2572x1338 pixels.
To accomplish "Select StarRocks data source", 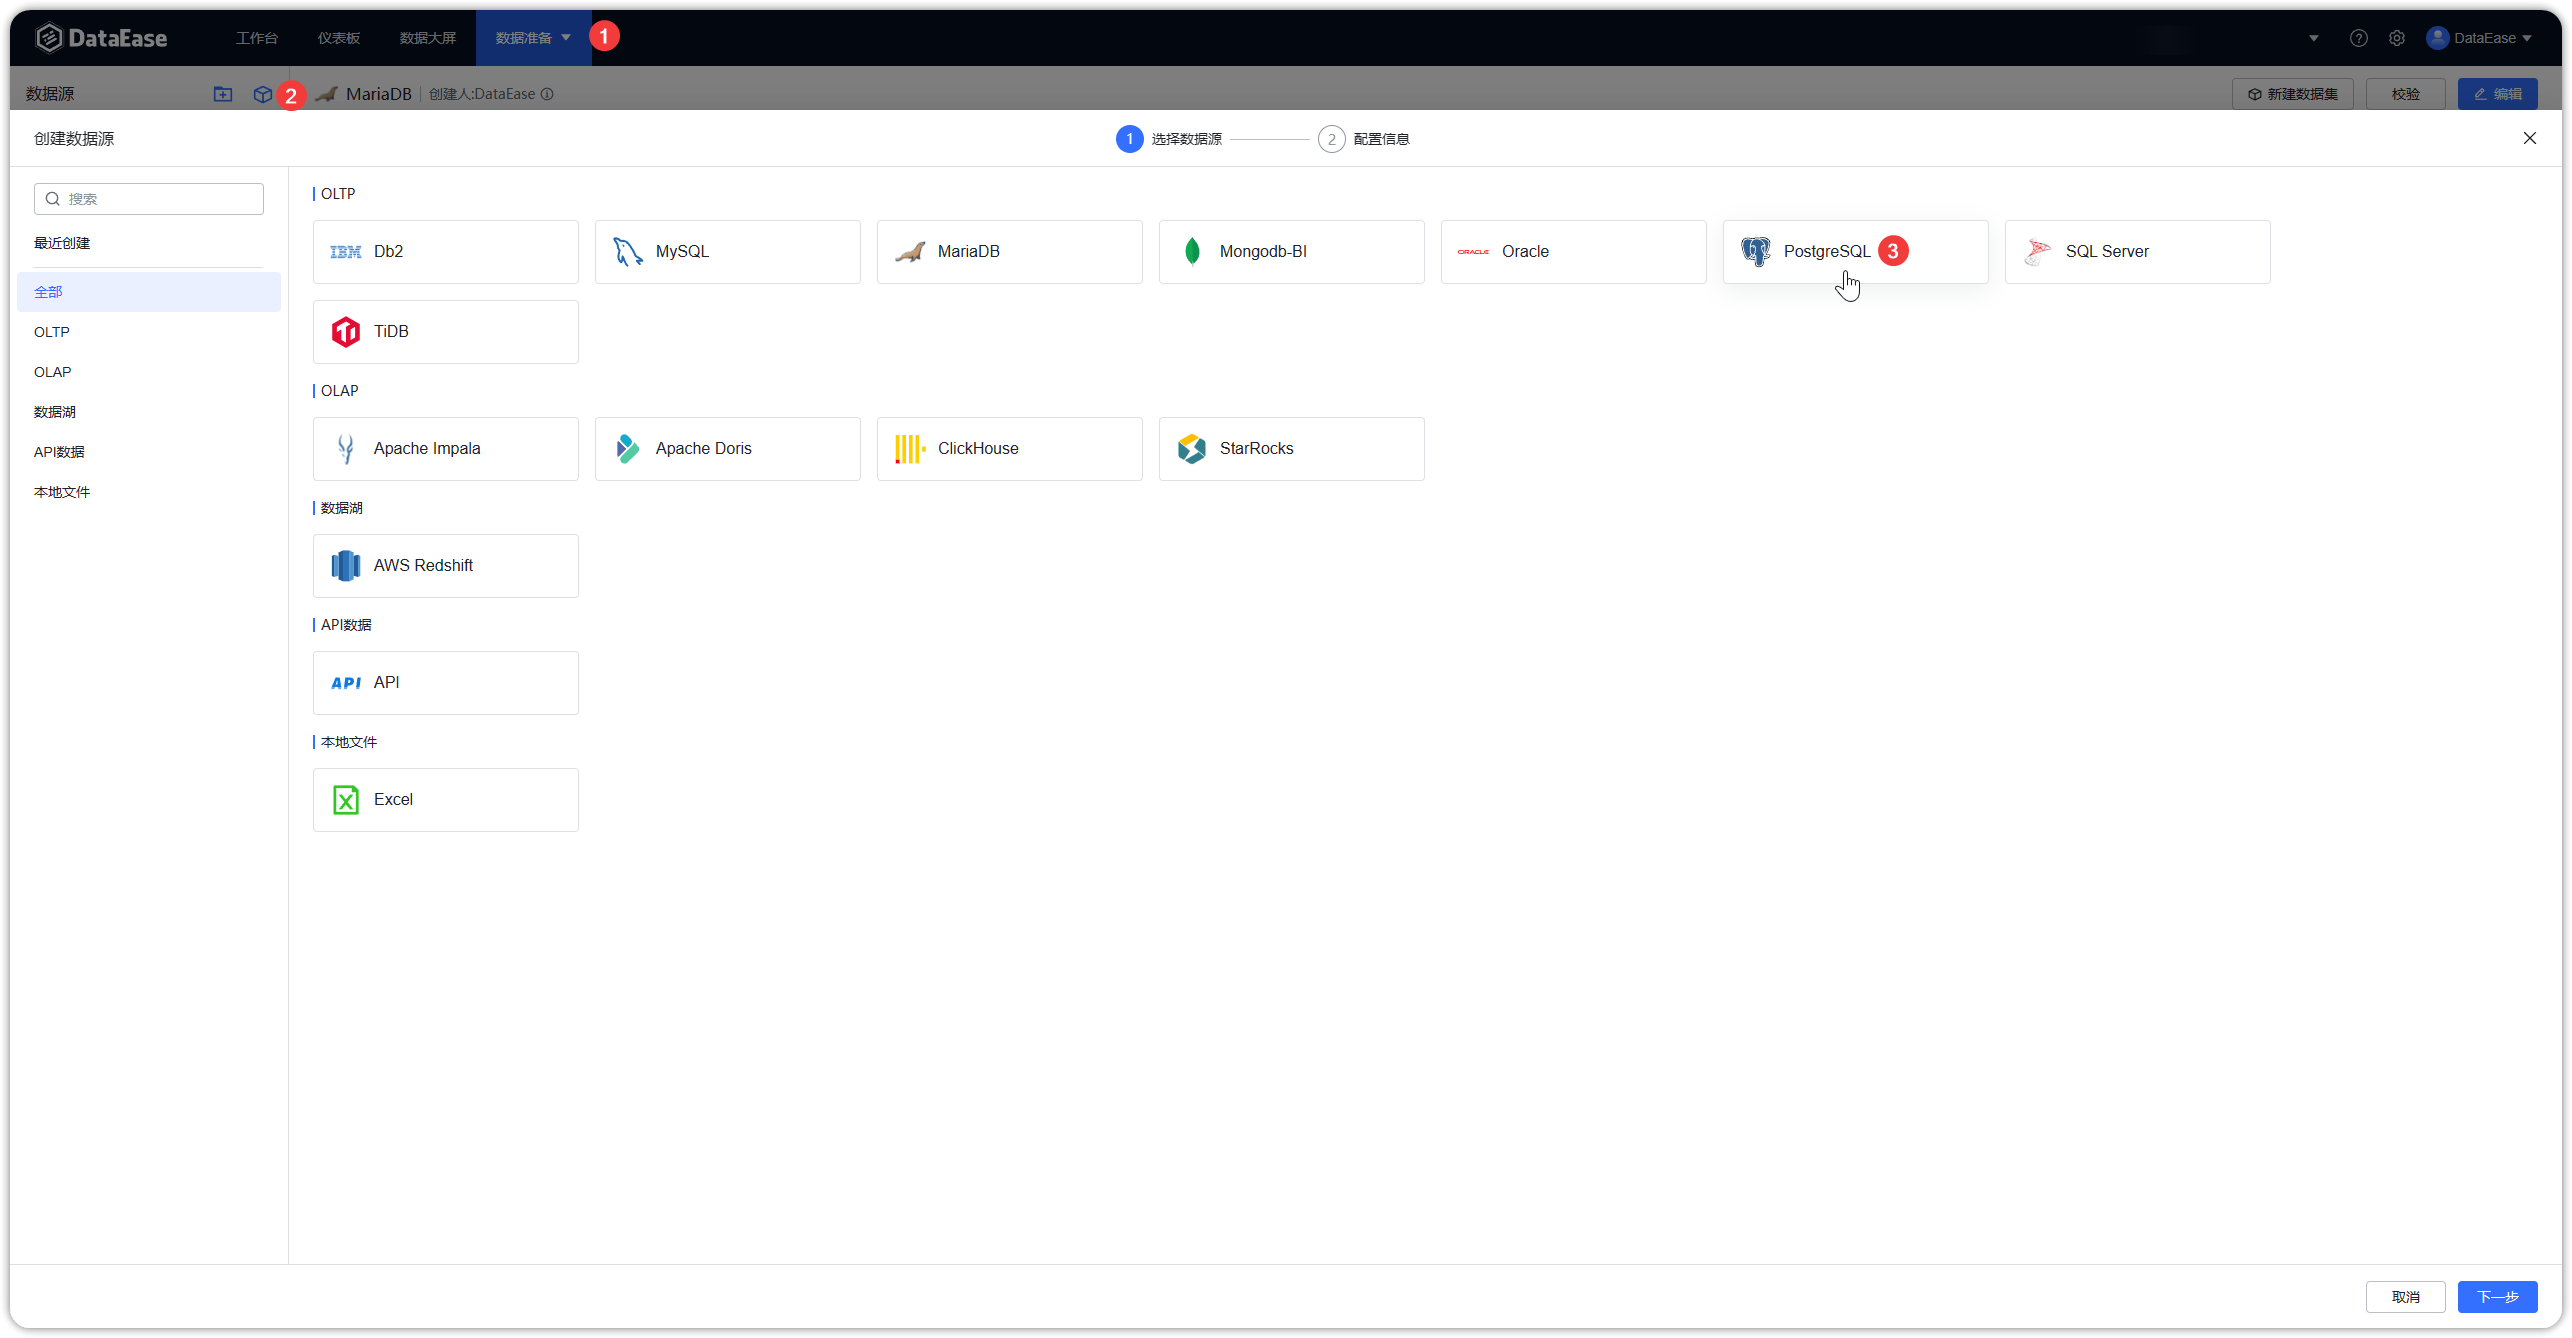I will point(1293,447).
